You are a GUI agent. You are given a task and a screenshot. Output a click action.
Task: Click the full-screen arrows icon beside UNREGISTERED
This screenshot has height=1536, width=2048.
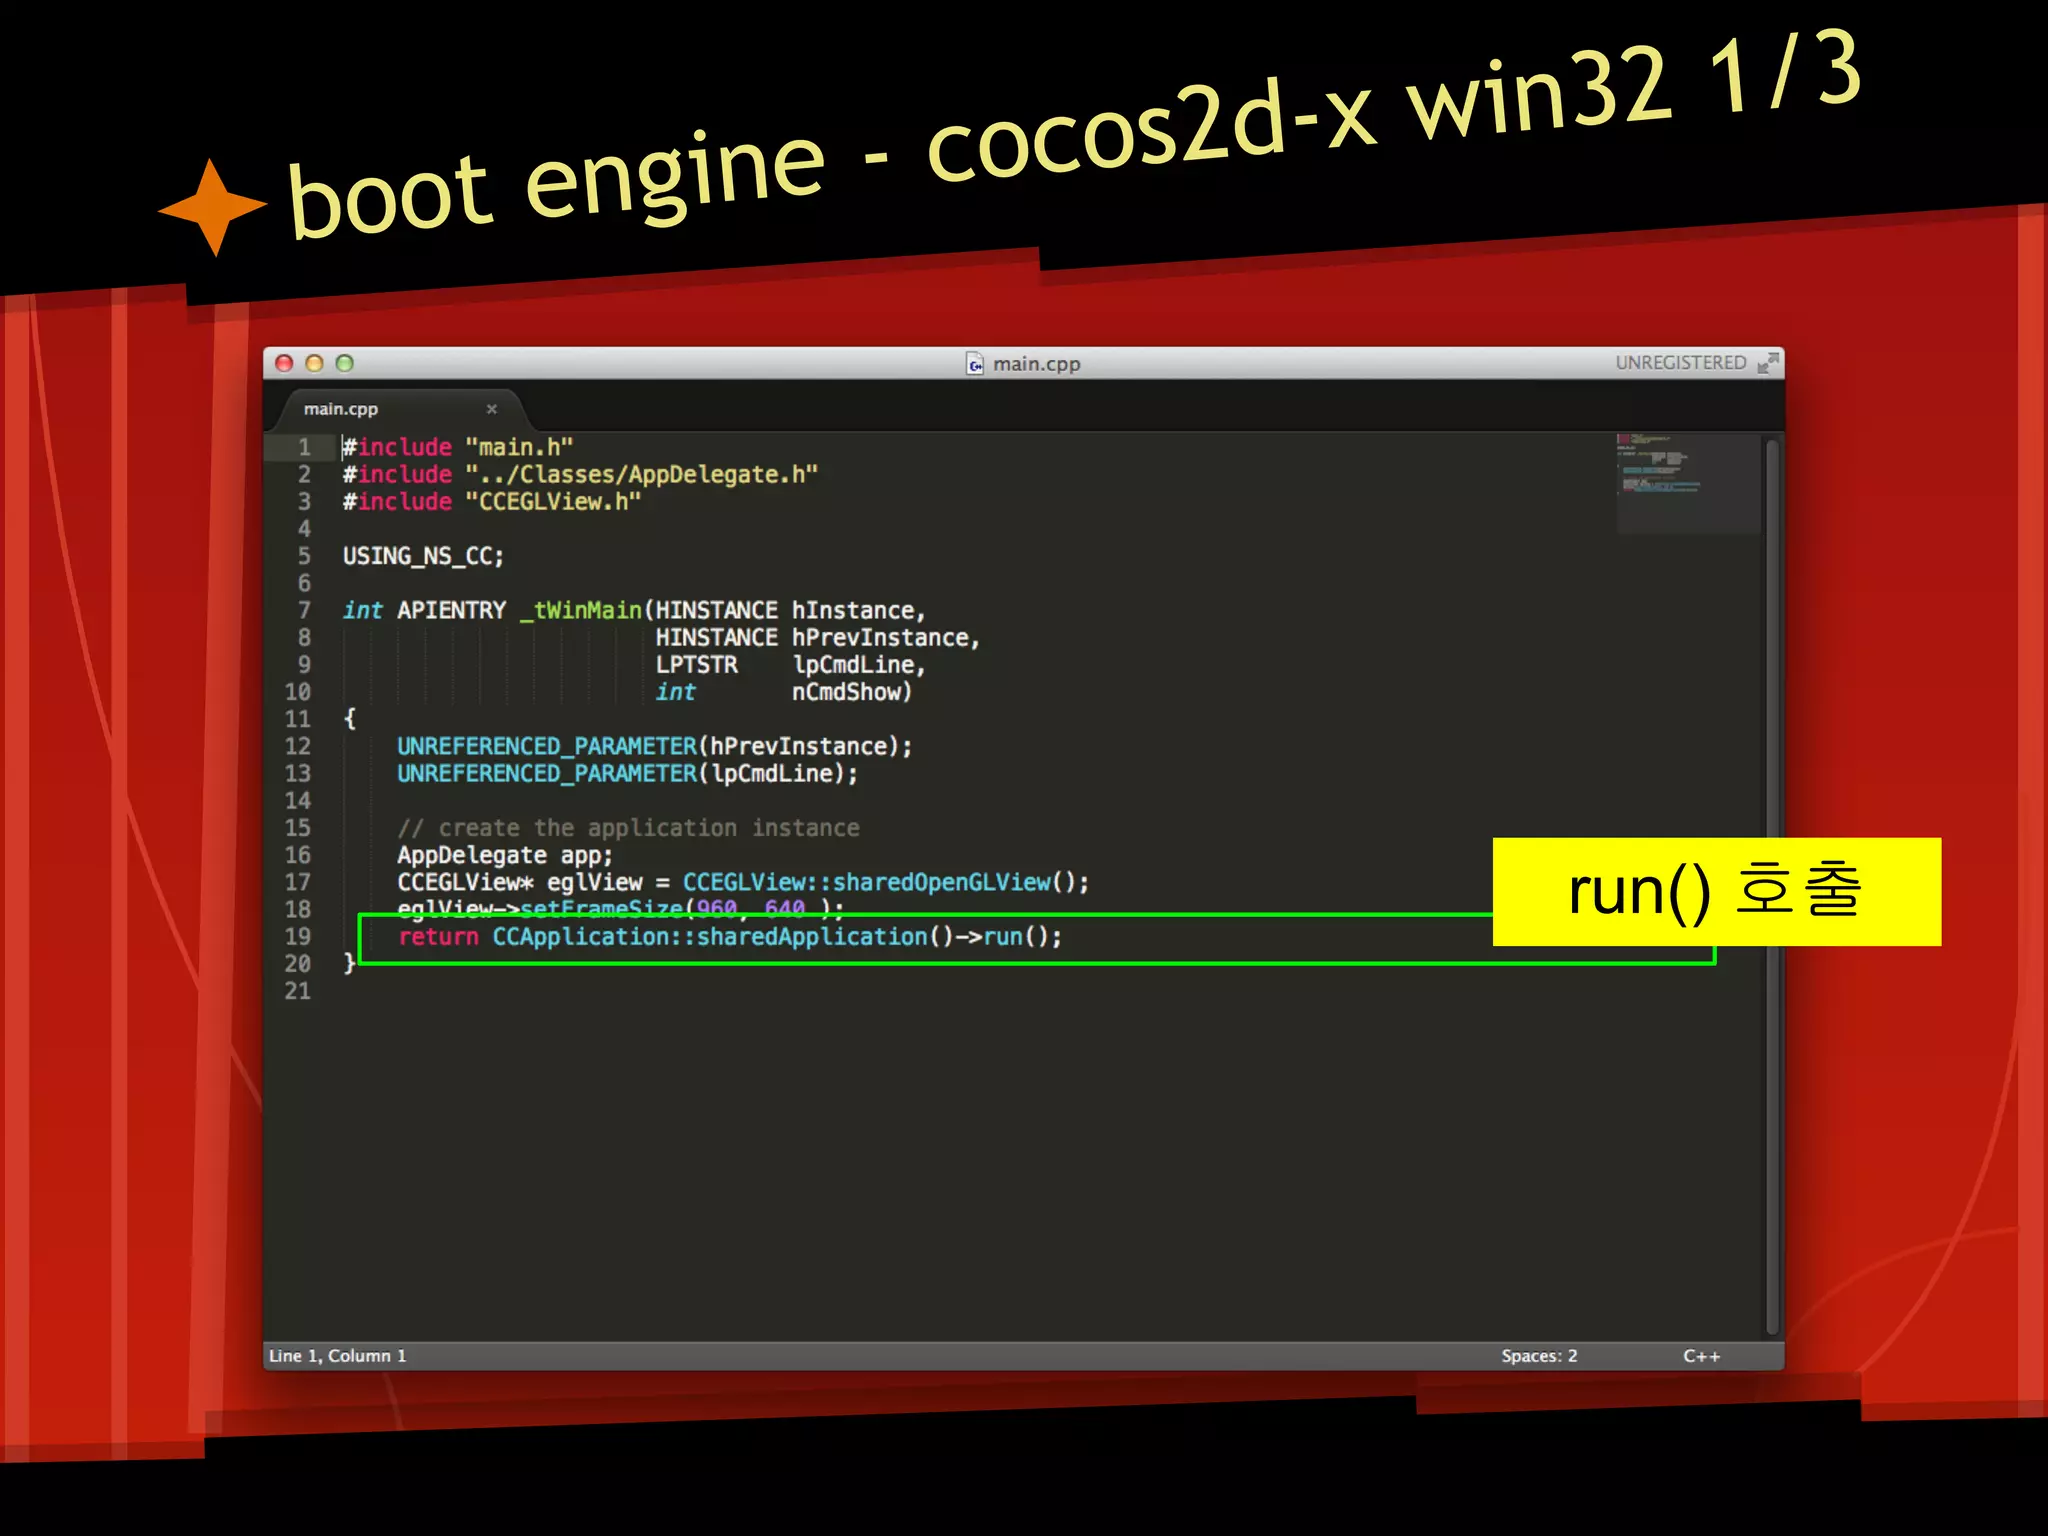coord(1768,363)
